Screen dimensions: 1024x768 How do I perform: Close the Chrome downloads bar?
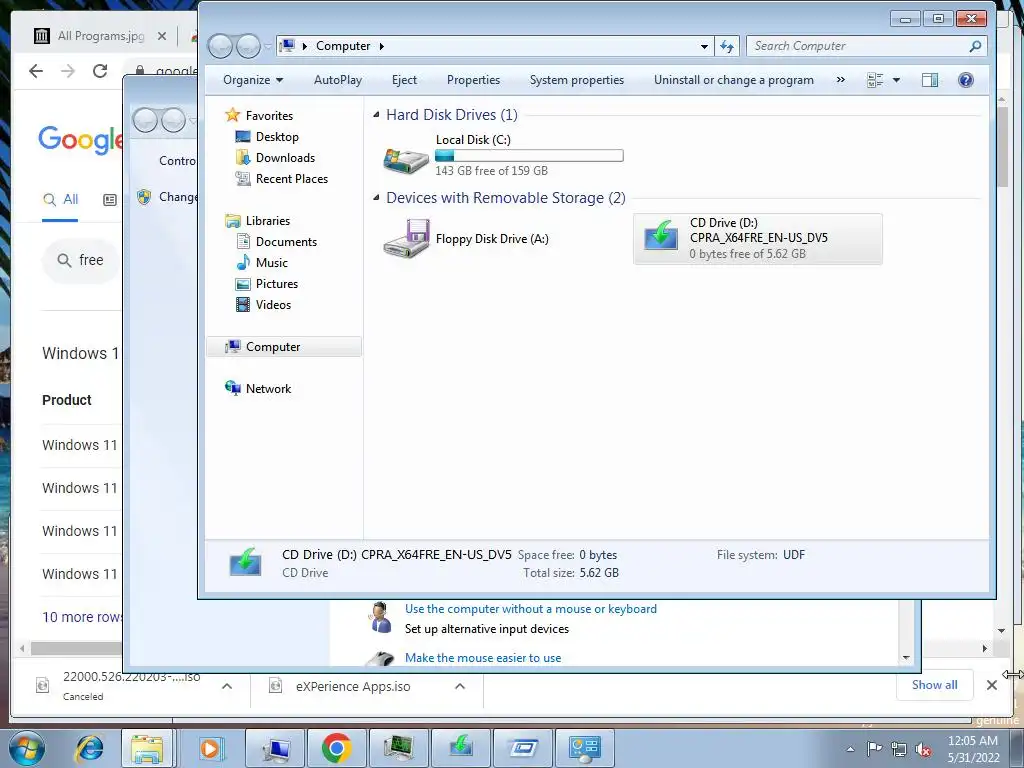pos(991,685)
